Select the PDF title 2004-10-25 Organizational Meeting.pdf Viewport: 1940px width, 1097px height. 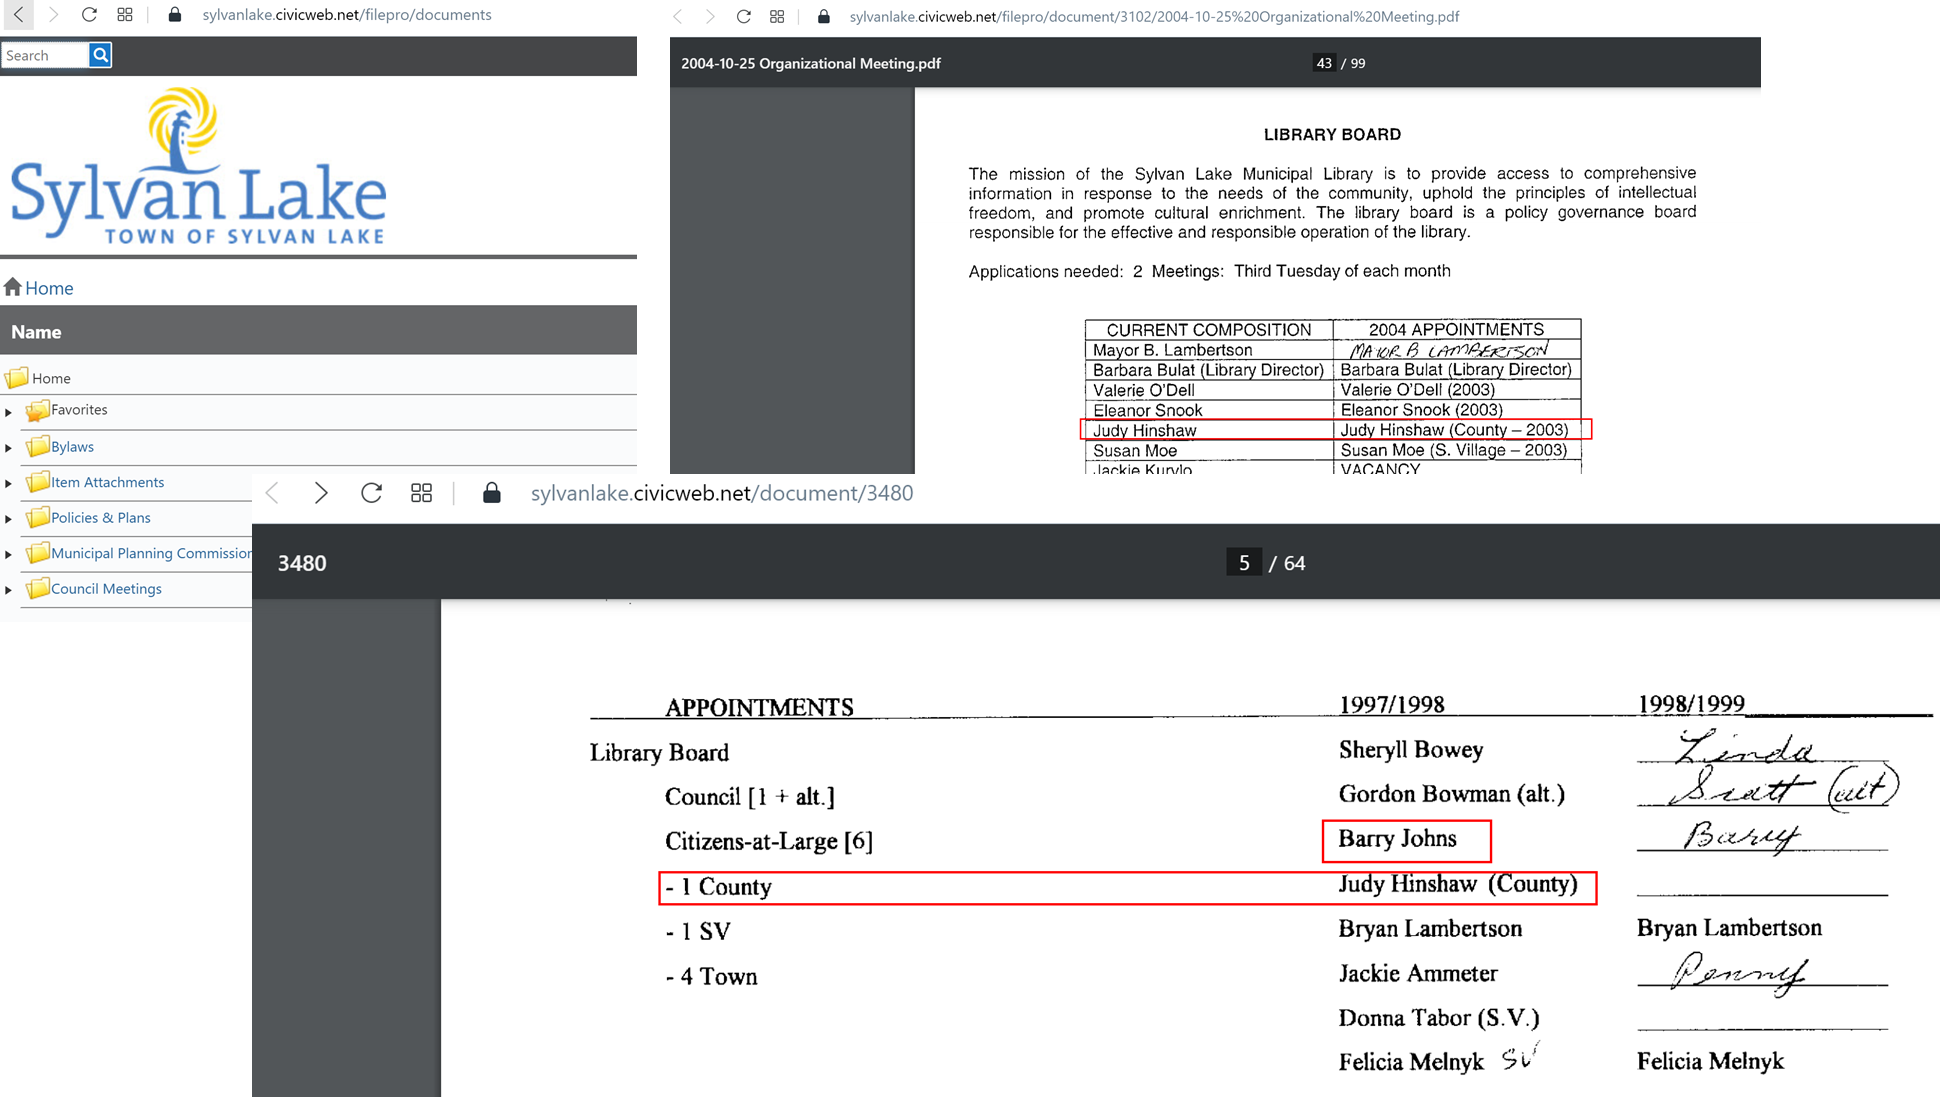pos(811,63)
